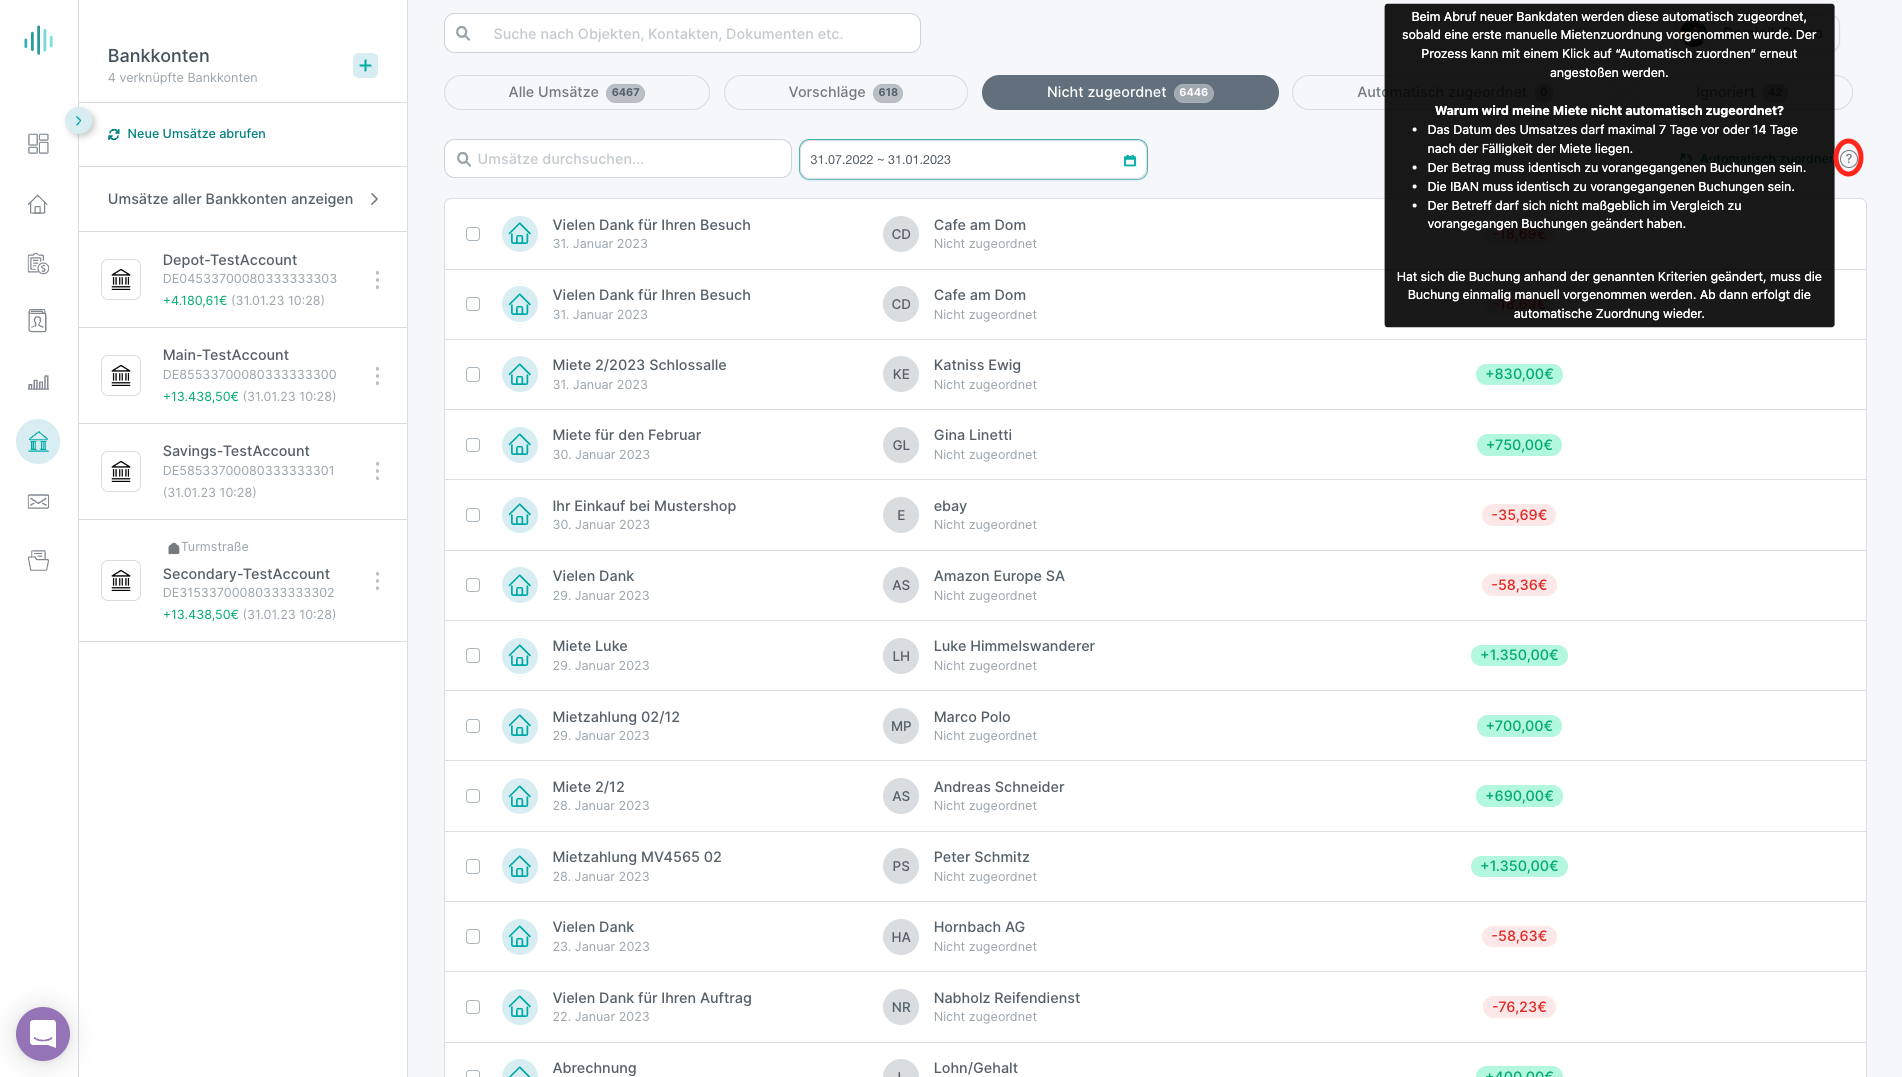
Task: Click the -76,23€ amount badge
Action: [x=1519, y=1007]
